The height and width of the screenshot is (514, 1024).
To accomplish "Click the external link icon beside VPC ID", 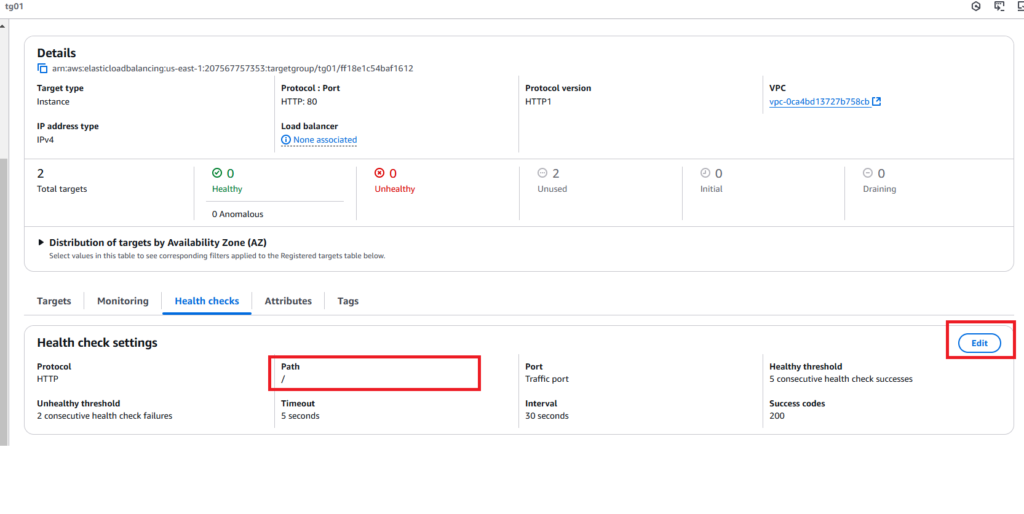I will click(877, 102).
